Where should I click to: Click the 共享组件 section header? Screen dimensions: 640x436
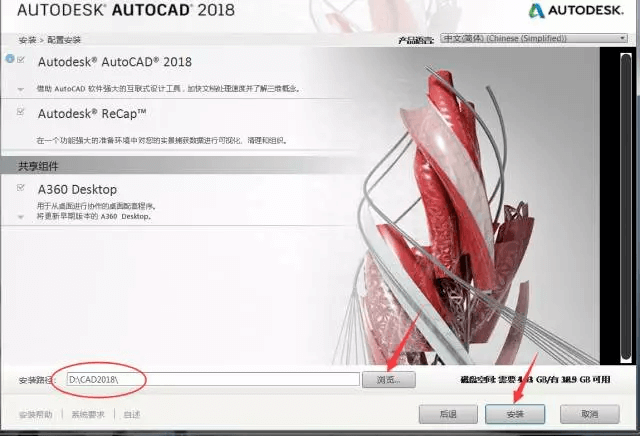(x=38, y=166)
